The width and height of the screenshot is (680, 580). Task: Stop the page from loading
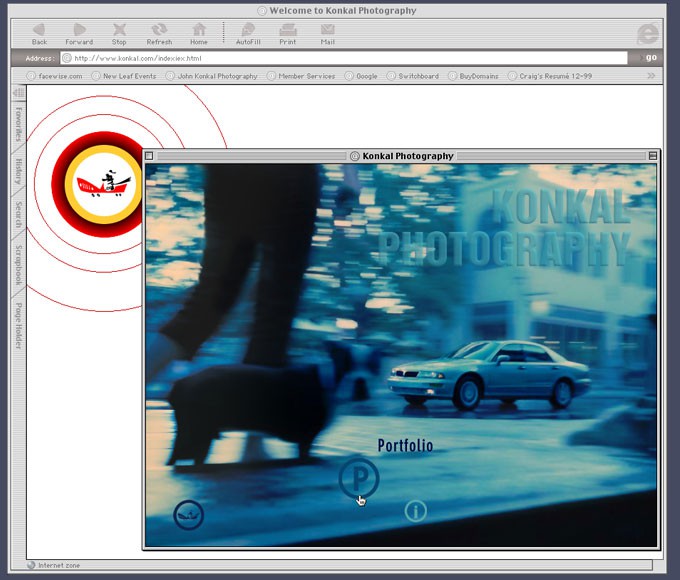point(119,32)
